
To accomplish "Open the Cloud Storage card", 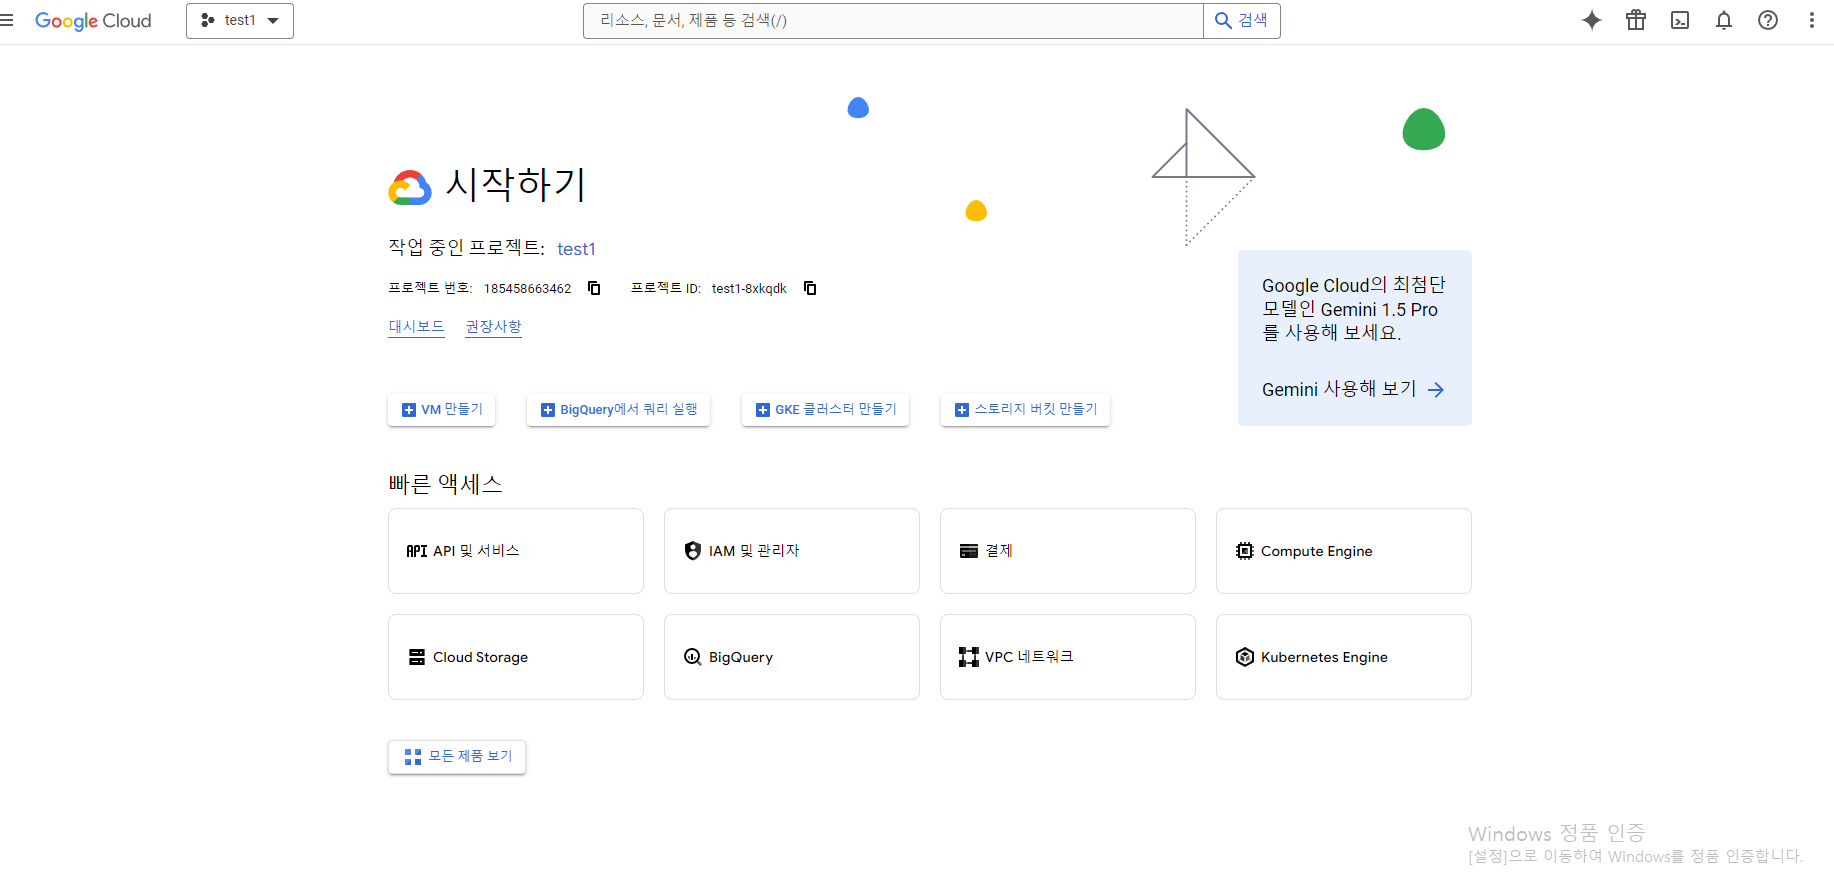I will [x=516, y=657].
